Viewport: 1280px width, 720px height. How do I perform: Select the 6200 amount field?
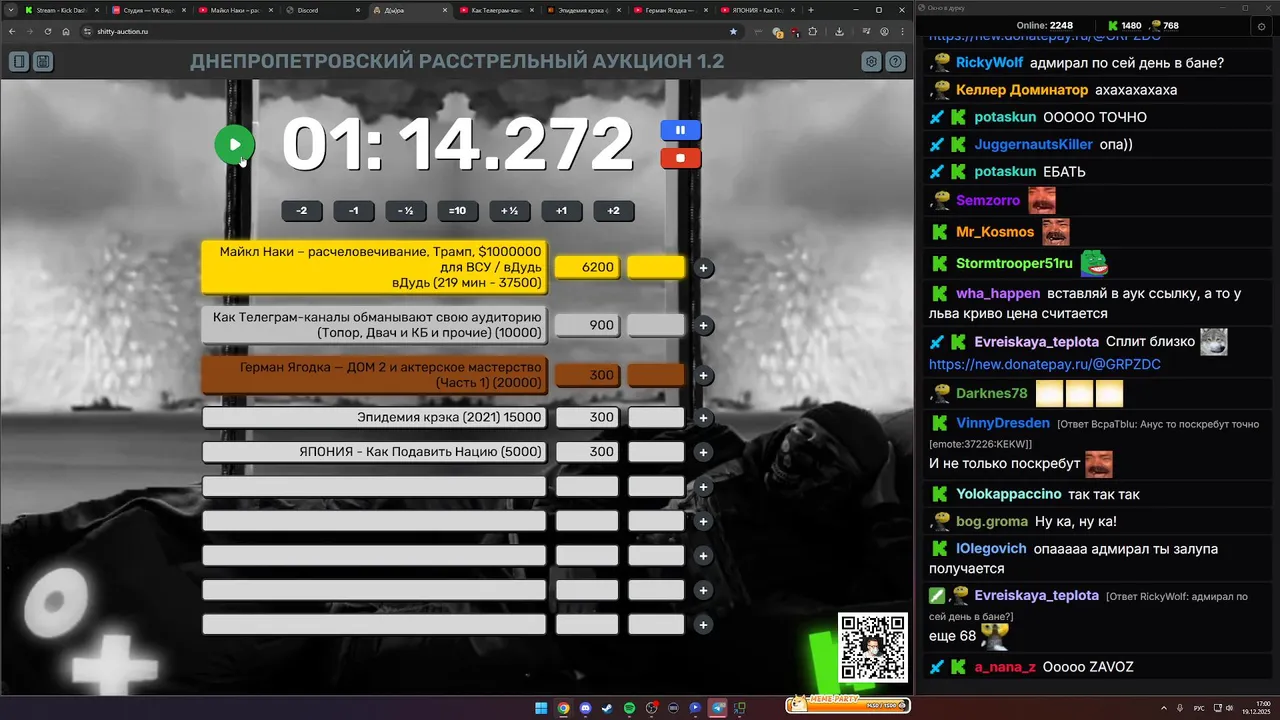click(x=587, y=268)
